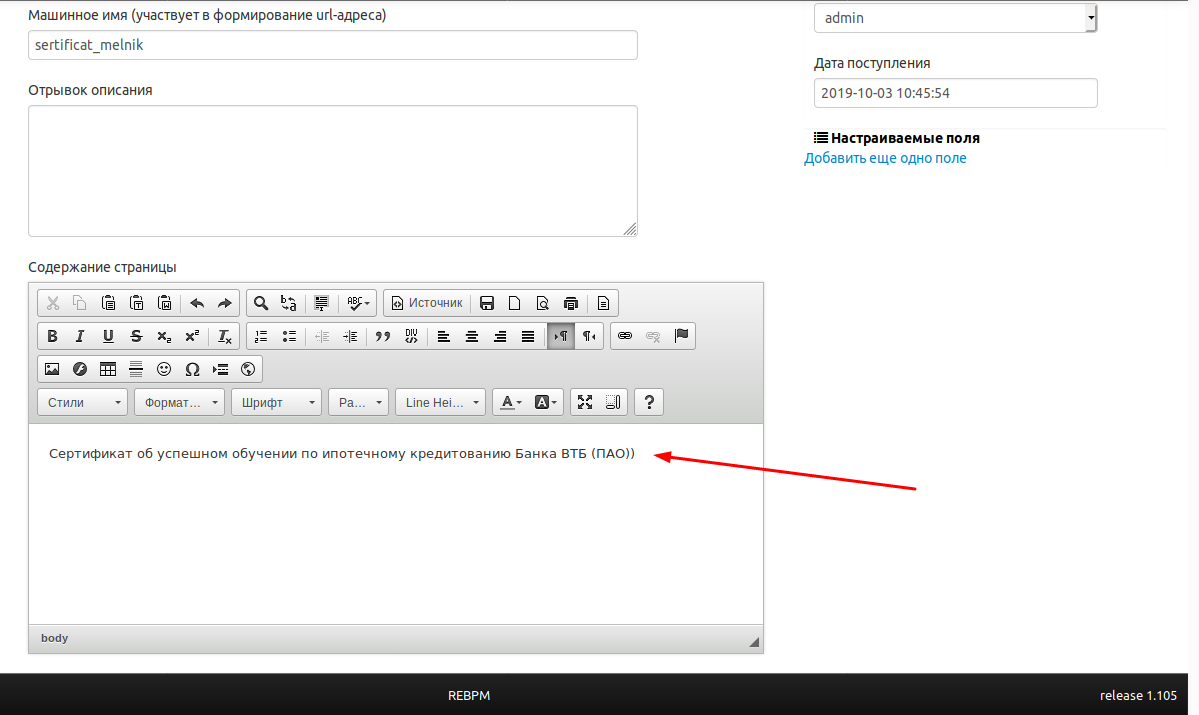The width and height of the screenshot is (1199, 715).
Task: Click the Save diskette icon
Action: pyautogui.click(x=486, y=303)
